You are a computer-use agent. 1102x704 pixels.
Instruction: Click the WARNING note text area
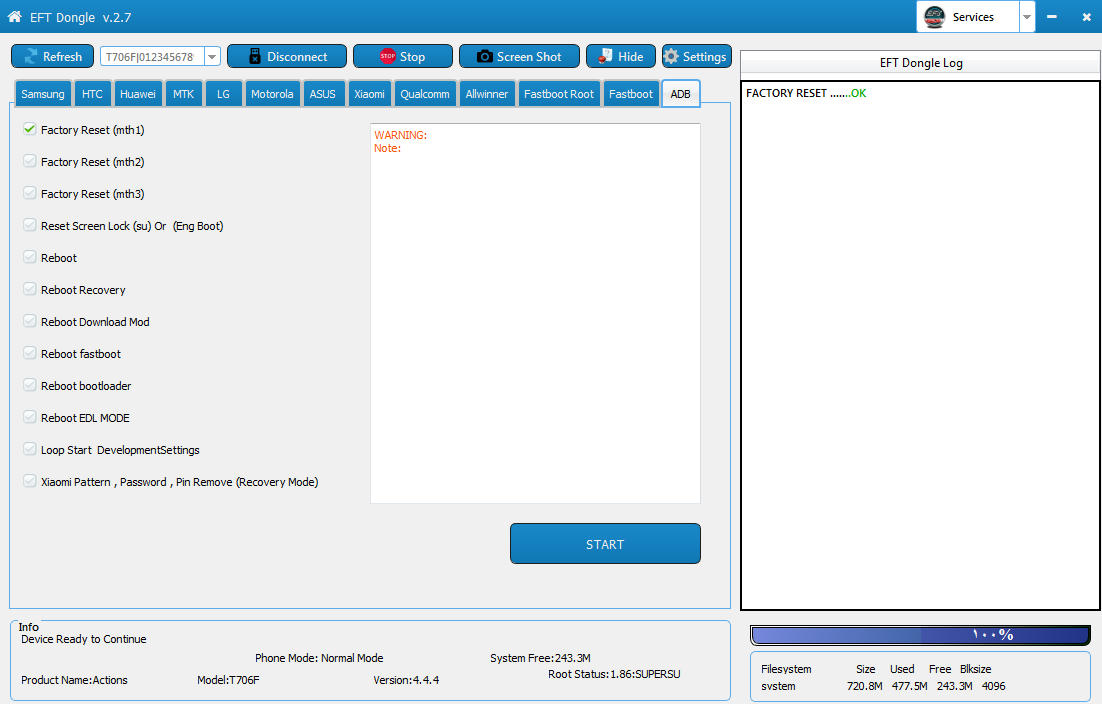point(536,313)
